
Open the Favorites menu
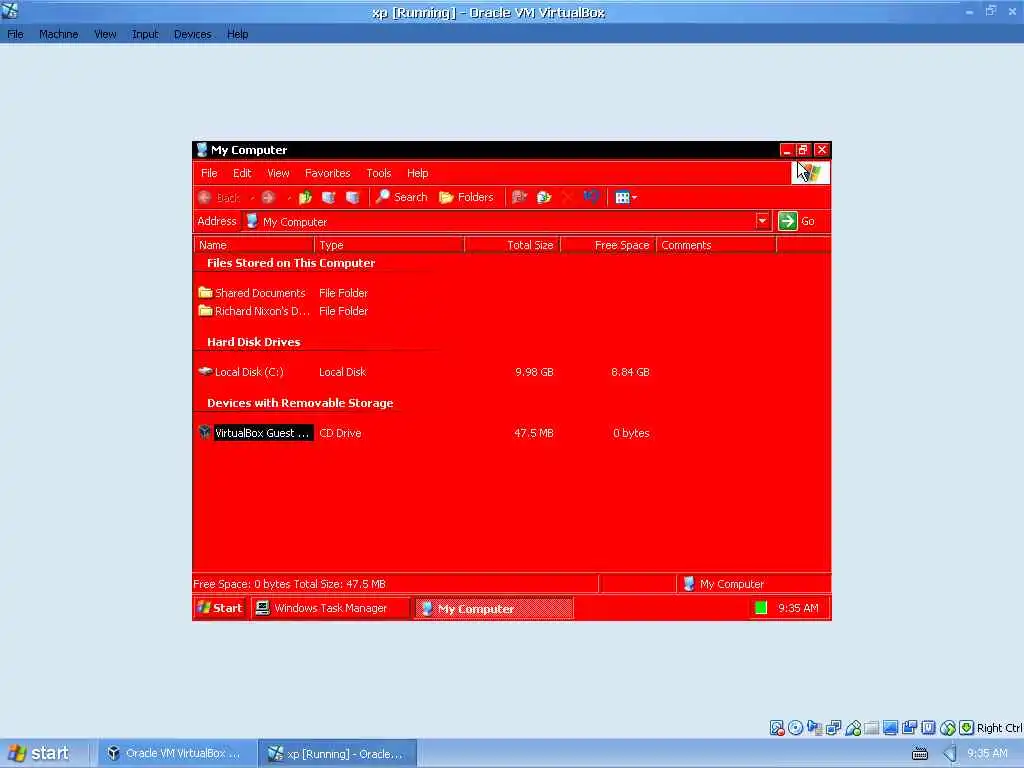(327, 173)
